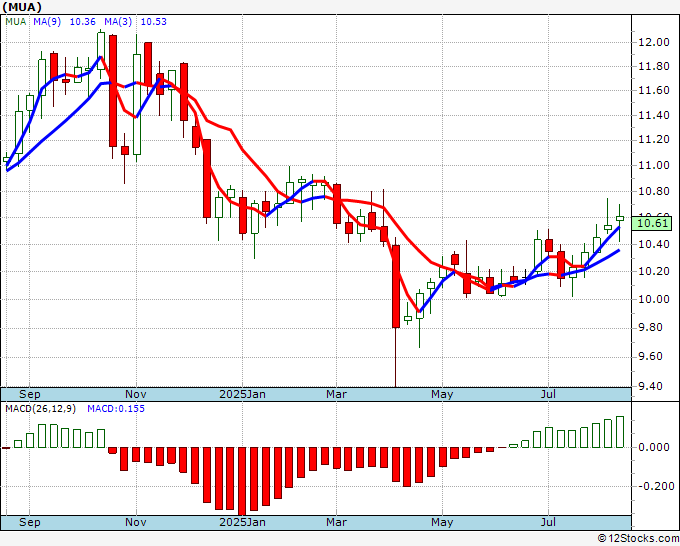Click the latest green candlestick near 10.61
The image size is (680, 546).
(620, 219)
